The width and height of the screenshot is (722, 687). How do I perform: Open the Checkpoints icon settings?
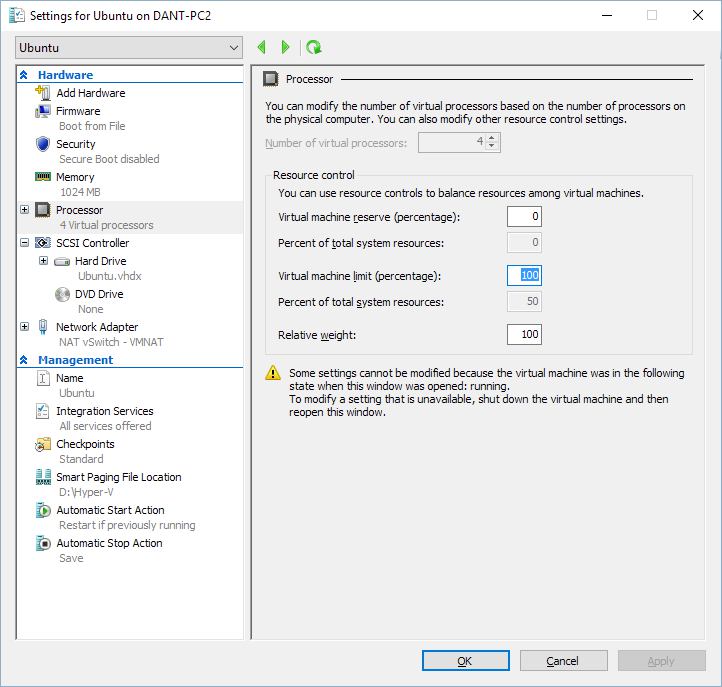[43, 444]
